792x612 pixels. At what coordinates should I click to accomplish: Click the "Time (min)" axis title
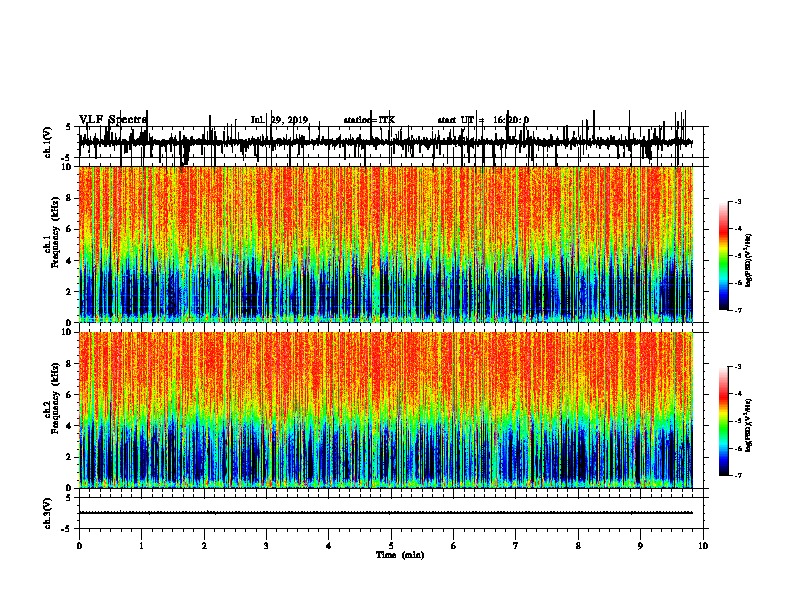pyautogui.click(x=400, y=555)
